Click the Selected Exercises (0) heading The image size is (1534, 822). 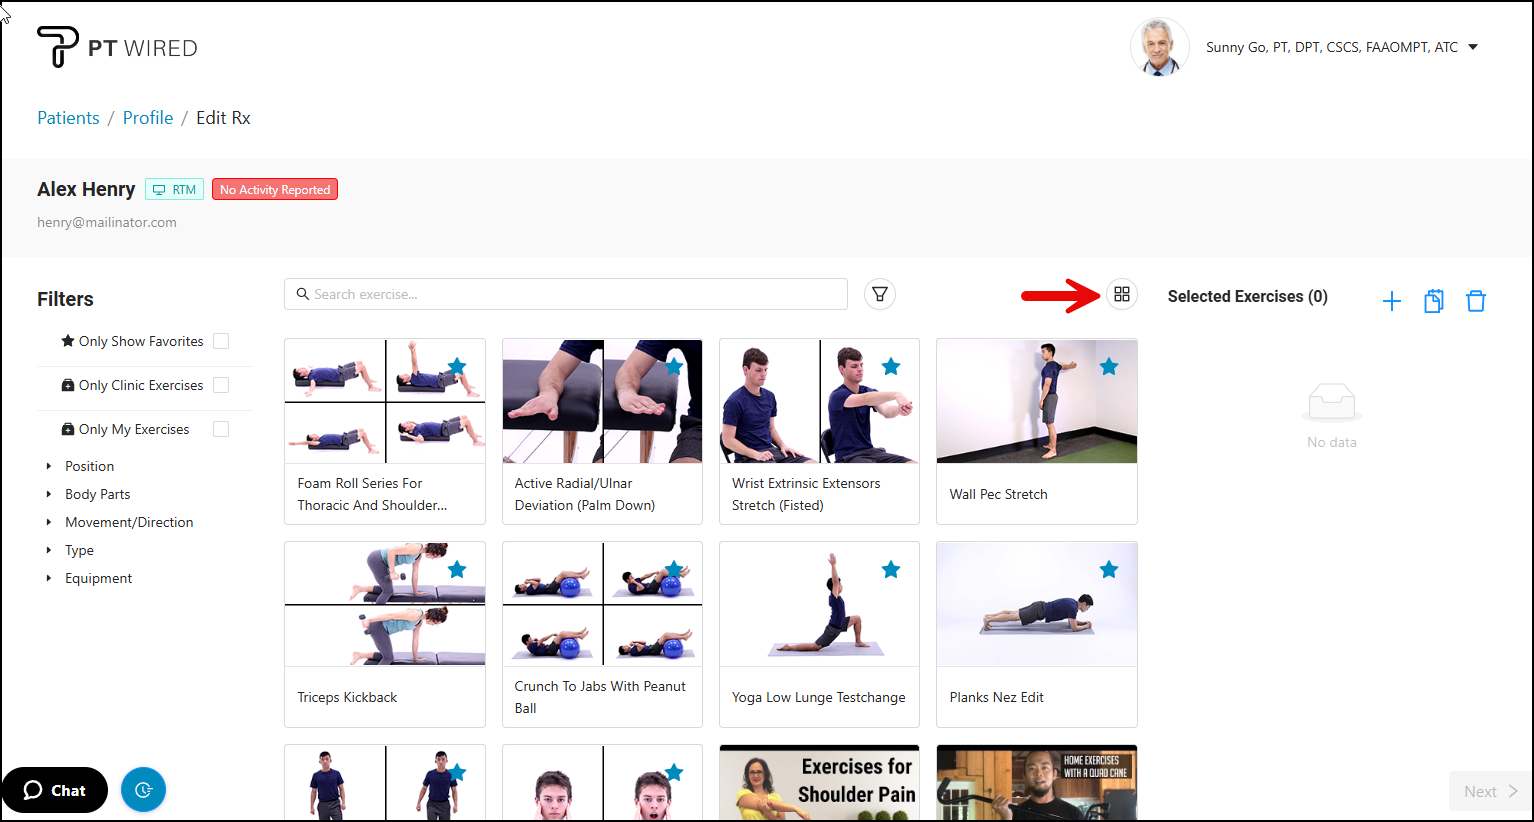click(1248, 296)
